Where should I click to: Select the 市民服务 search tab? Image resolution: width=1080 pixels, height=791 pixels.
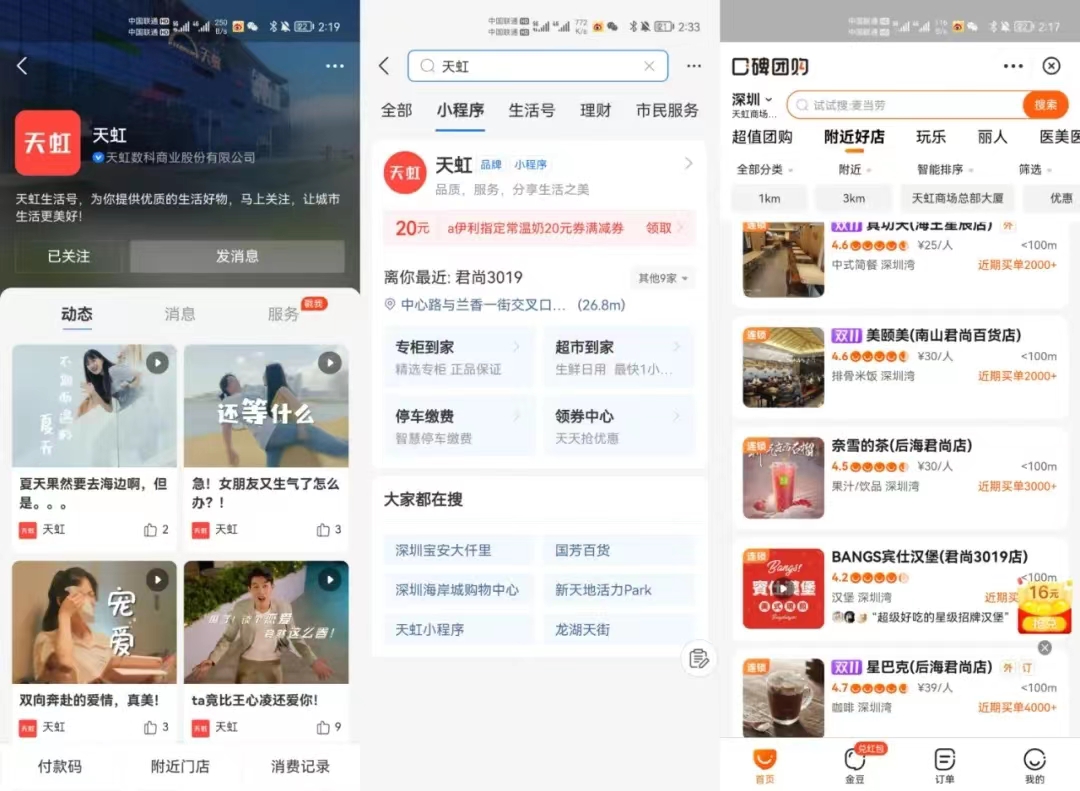[667, 110]
